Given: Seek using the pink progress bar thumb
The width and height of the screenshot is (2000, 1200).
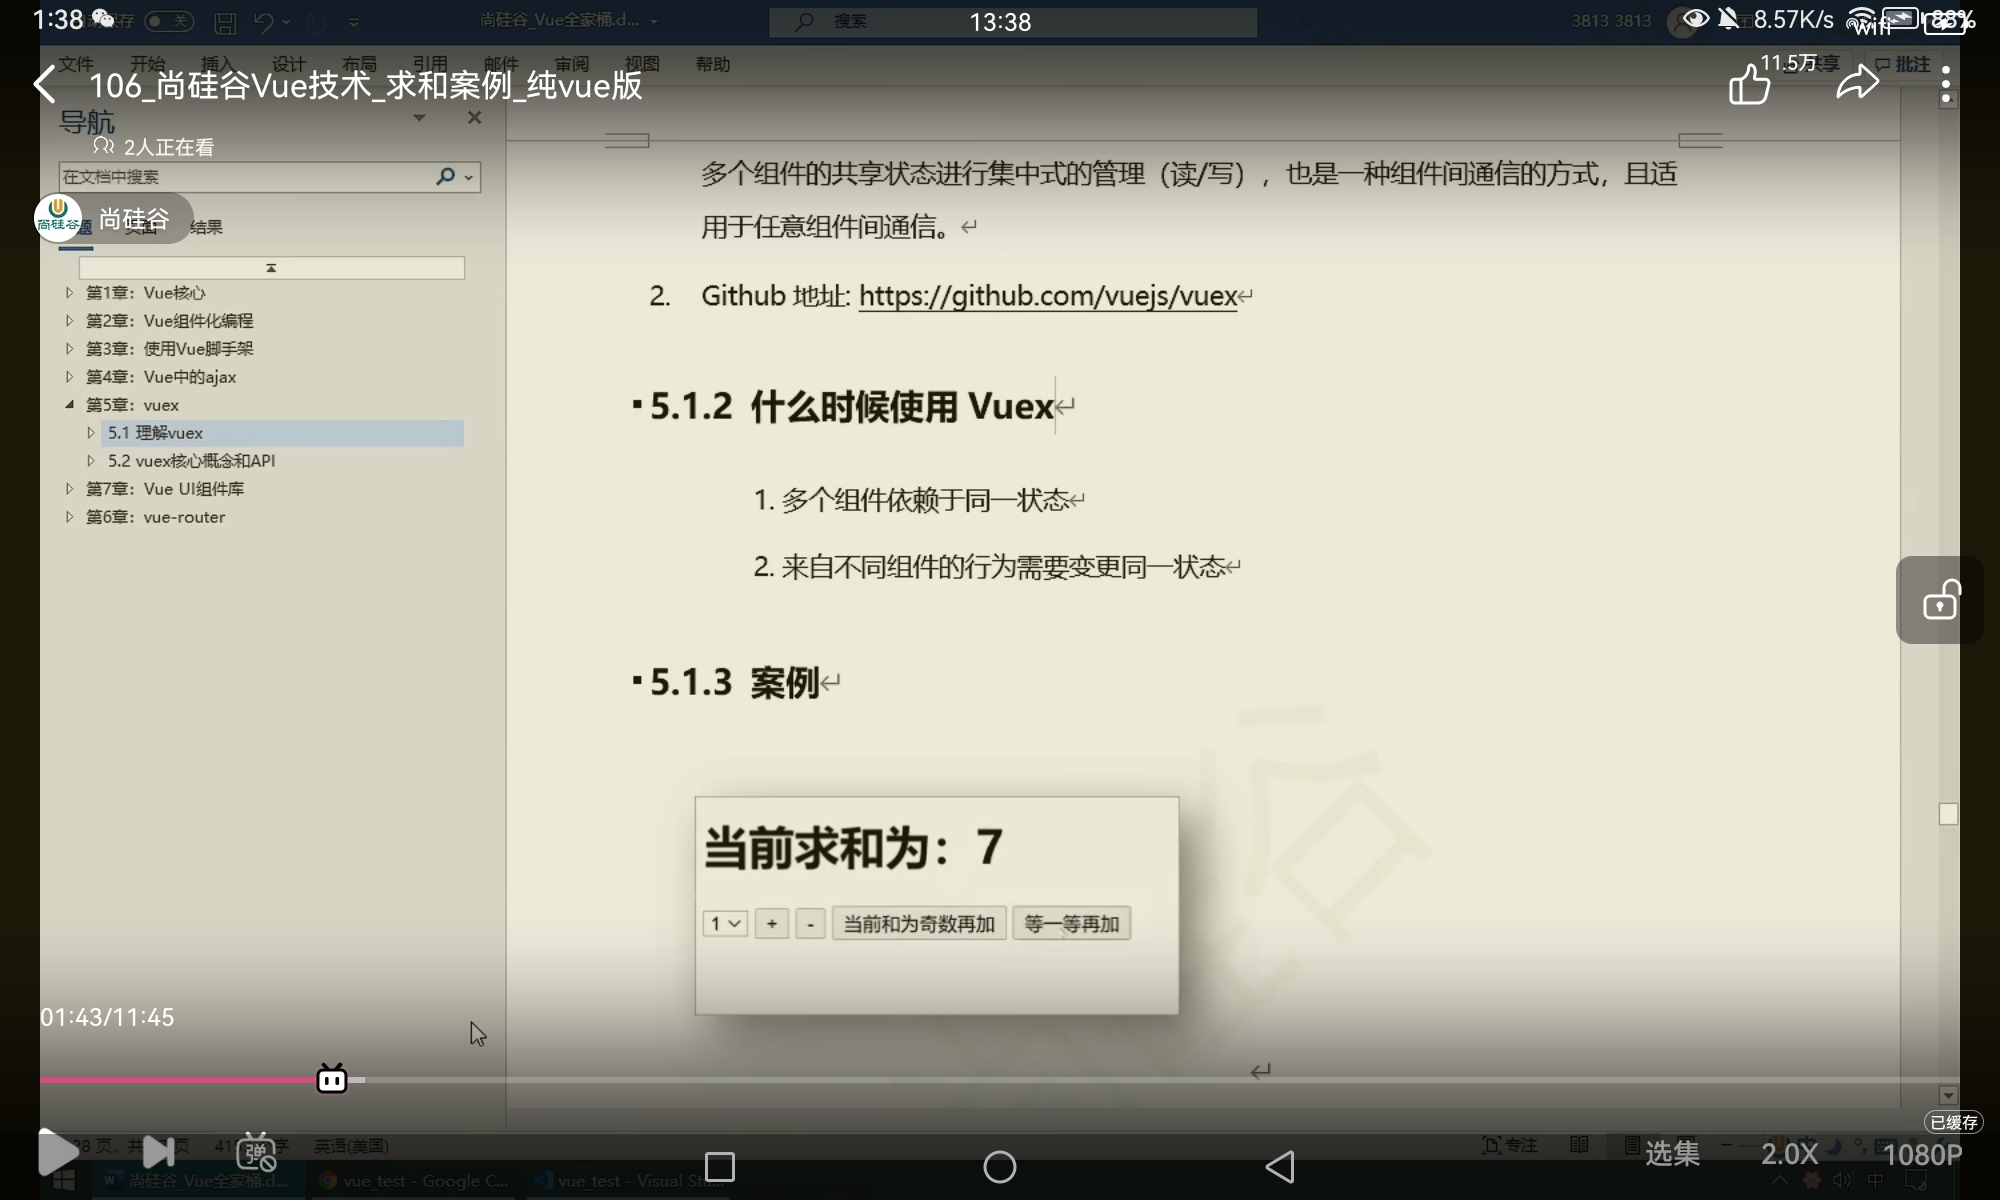Looking at the screenshot, I should pyautogui.click(x=332, y=1080).
